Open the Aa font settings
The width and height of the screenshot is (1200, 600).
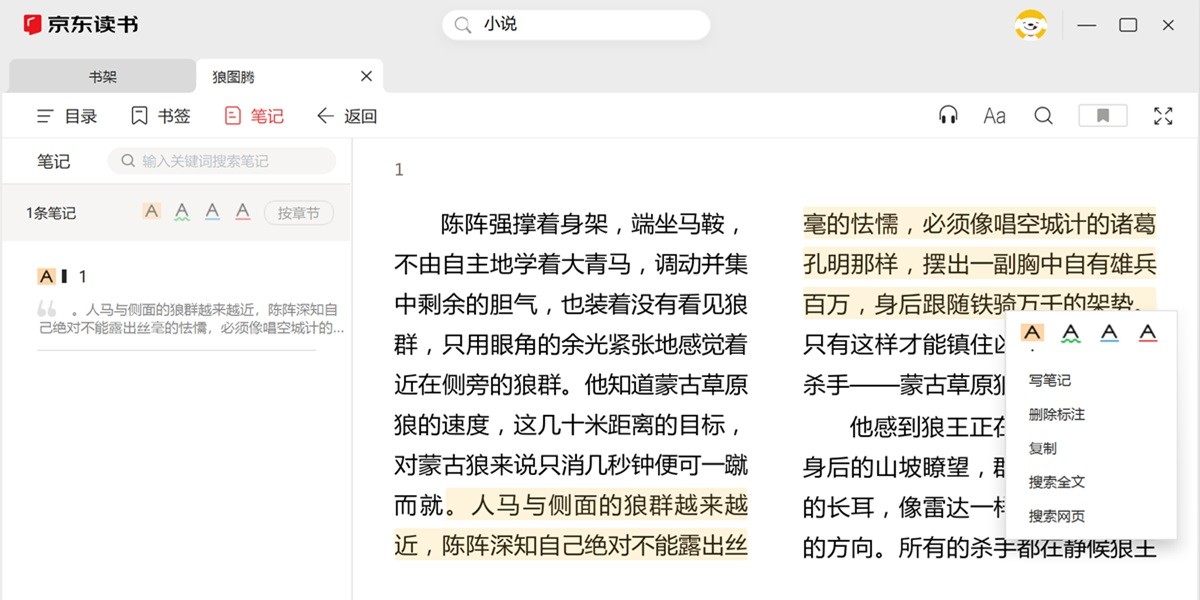pos(994,116)
